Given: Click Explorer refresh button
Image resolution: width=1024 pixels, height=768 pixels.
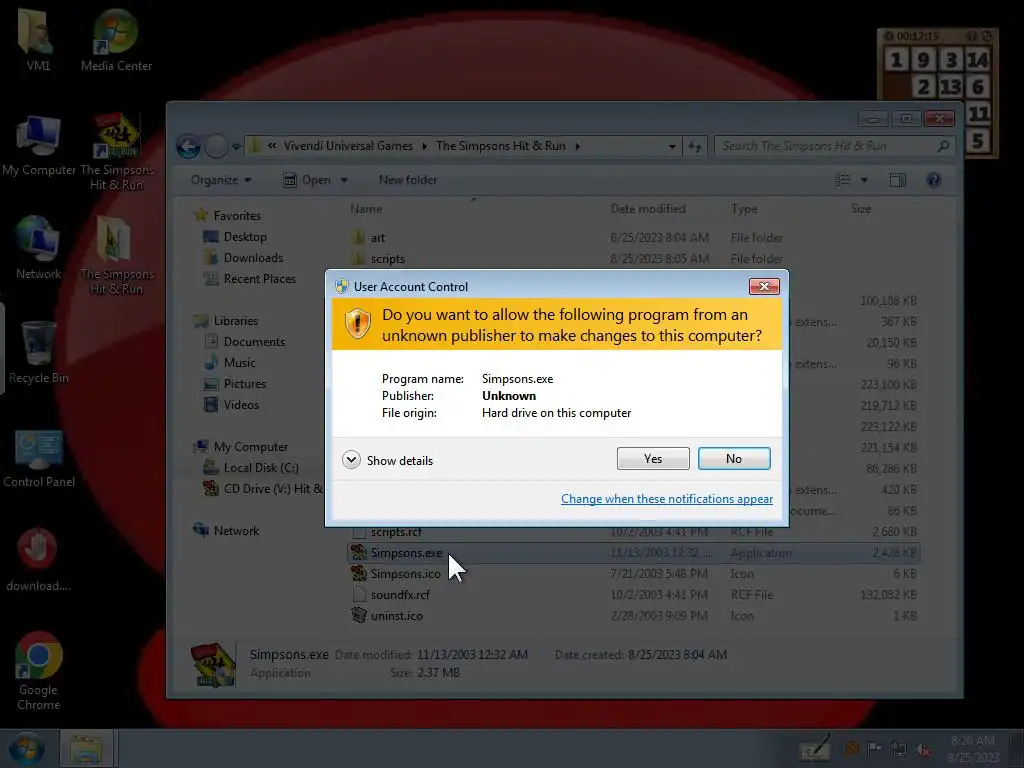Looking at the screenshot, I should pos(695,146).
